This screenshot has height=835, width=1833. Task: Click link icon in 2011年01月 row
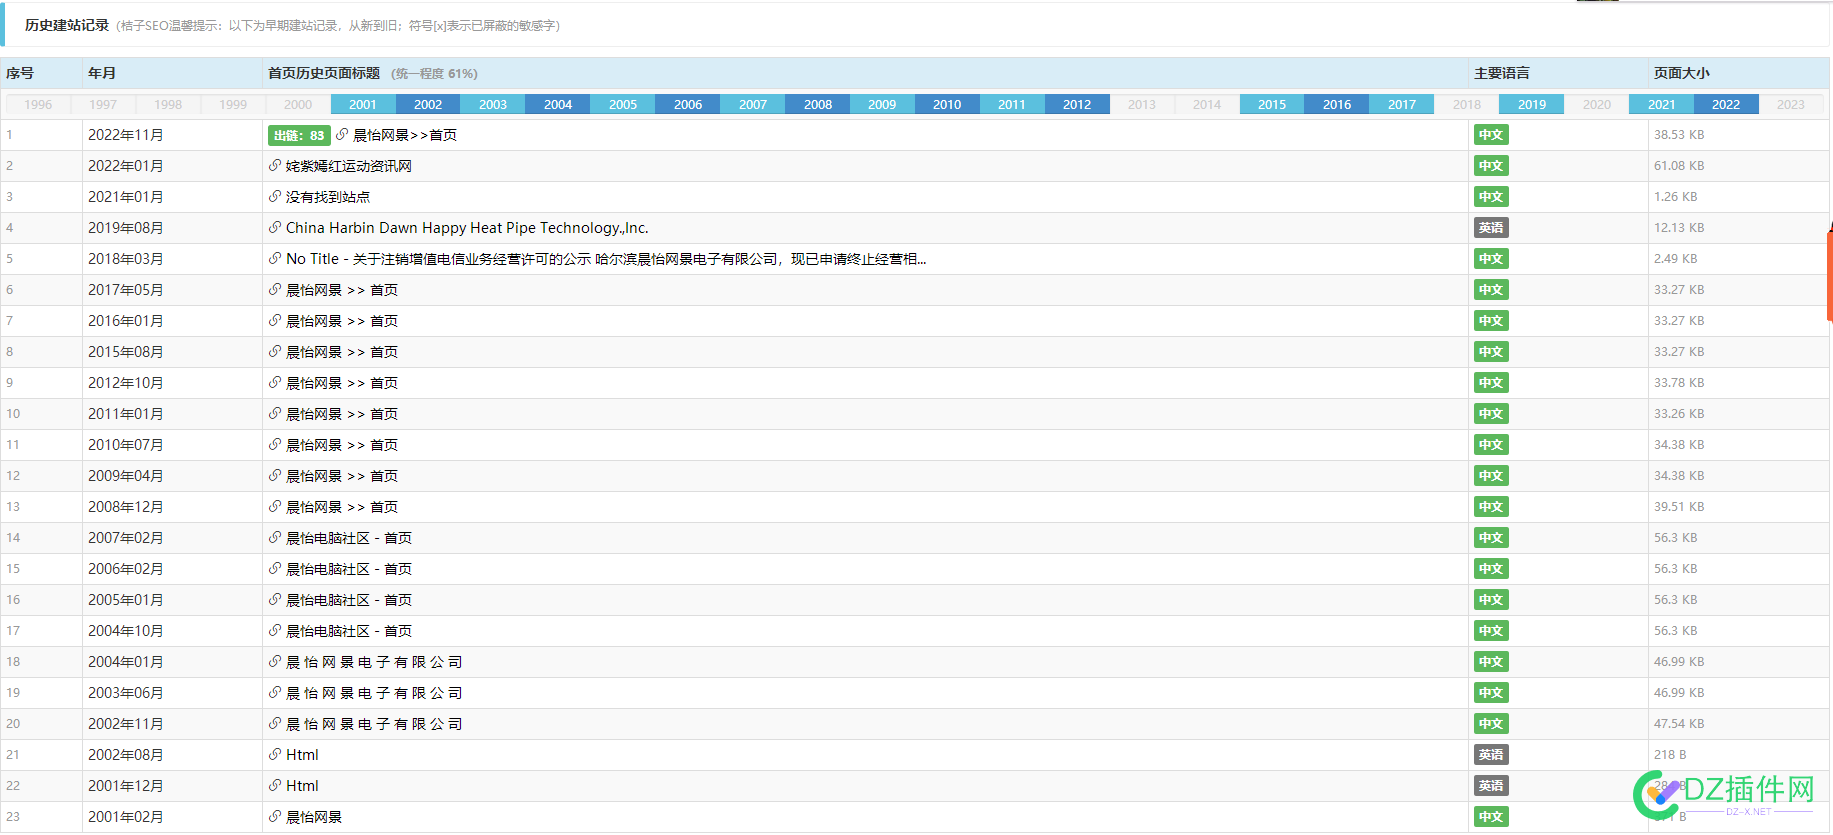pyautogui.click(x=275, y=413)
